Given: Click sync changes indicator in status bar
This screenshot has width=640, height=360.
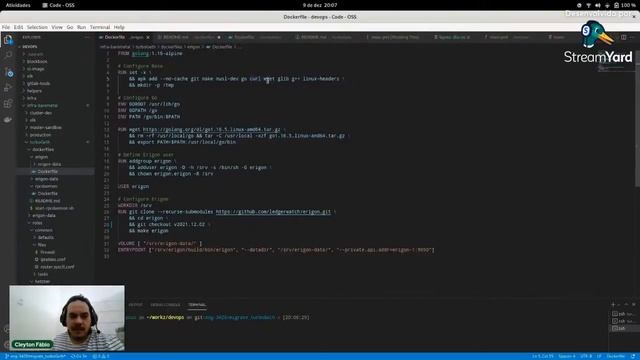Looking at the screenshot, I should (x=79, y=356).
